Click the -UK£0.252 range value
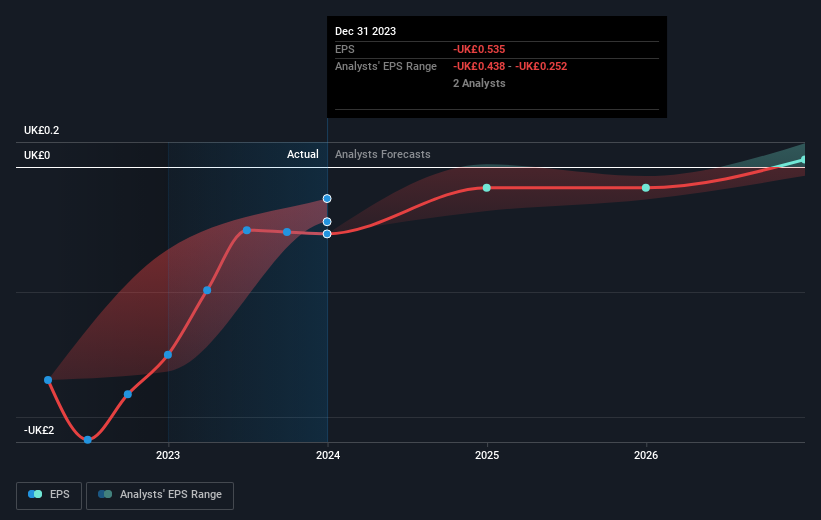This screenshot has width=821, height=520. click(541, 67)
